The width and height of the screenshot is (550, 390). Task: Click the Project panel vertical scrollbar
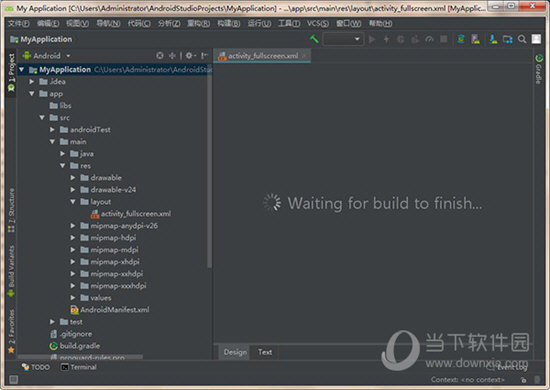(x=209, y=165)
